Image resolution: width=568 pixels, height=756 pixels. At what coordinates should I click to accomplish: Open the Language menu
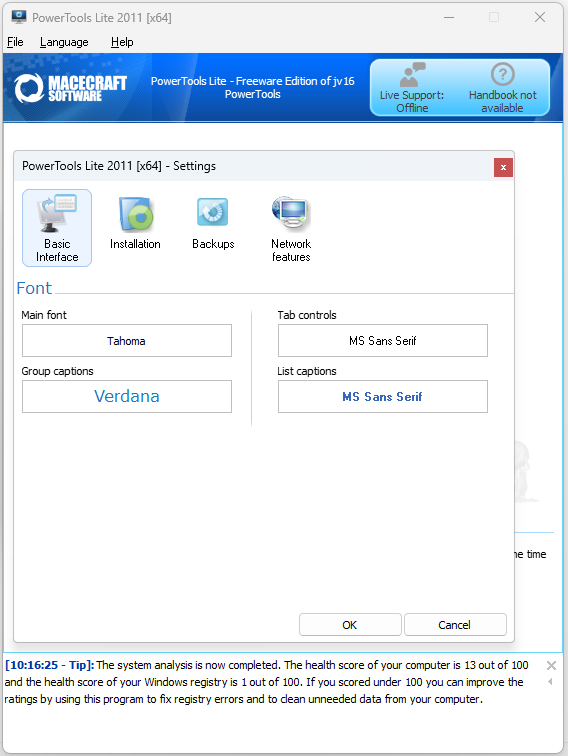tap(64, 42)
